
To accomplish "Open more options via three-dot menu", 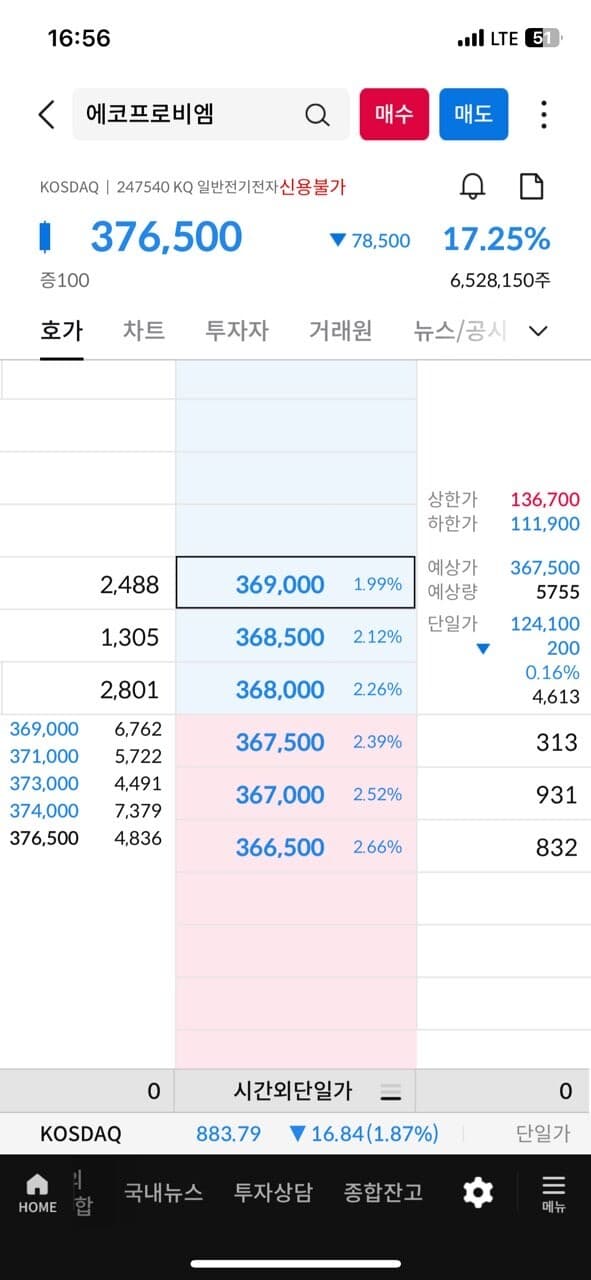I will pyautogui.click(x=543, y=114).
